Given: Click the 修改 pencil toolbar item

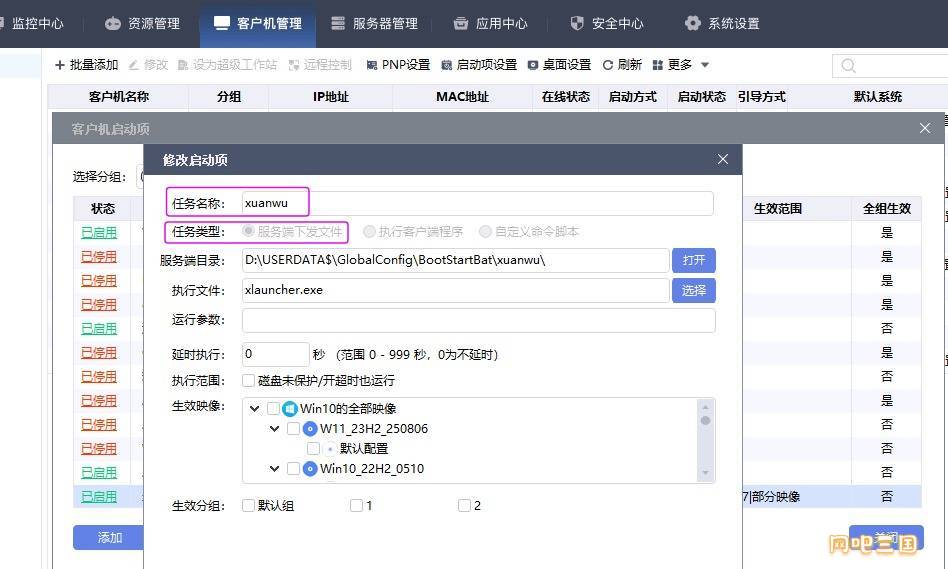Looking at the screenshot, I should pos(149,65).
